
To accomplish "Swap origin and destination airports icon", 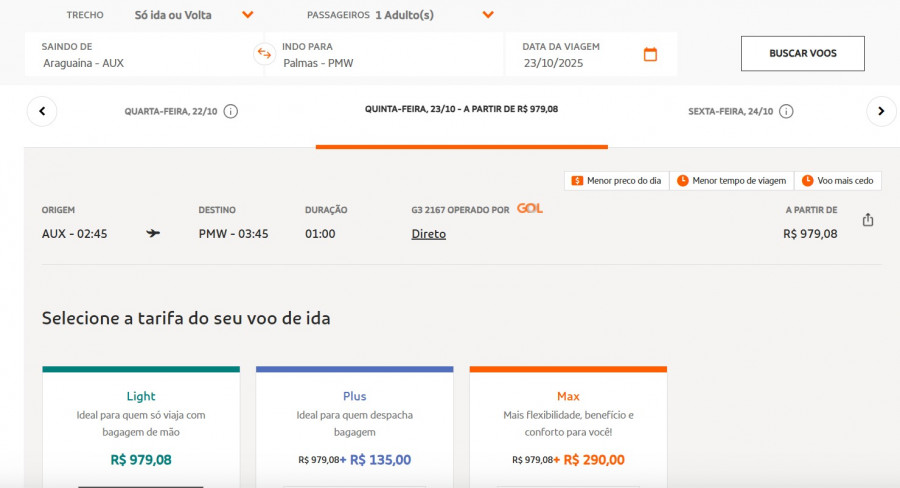I will (264, 54).
